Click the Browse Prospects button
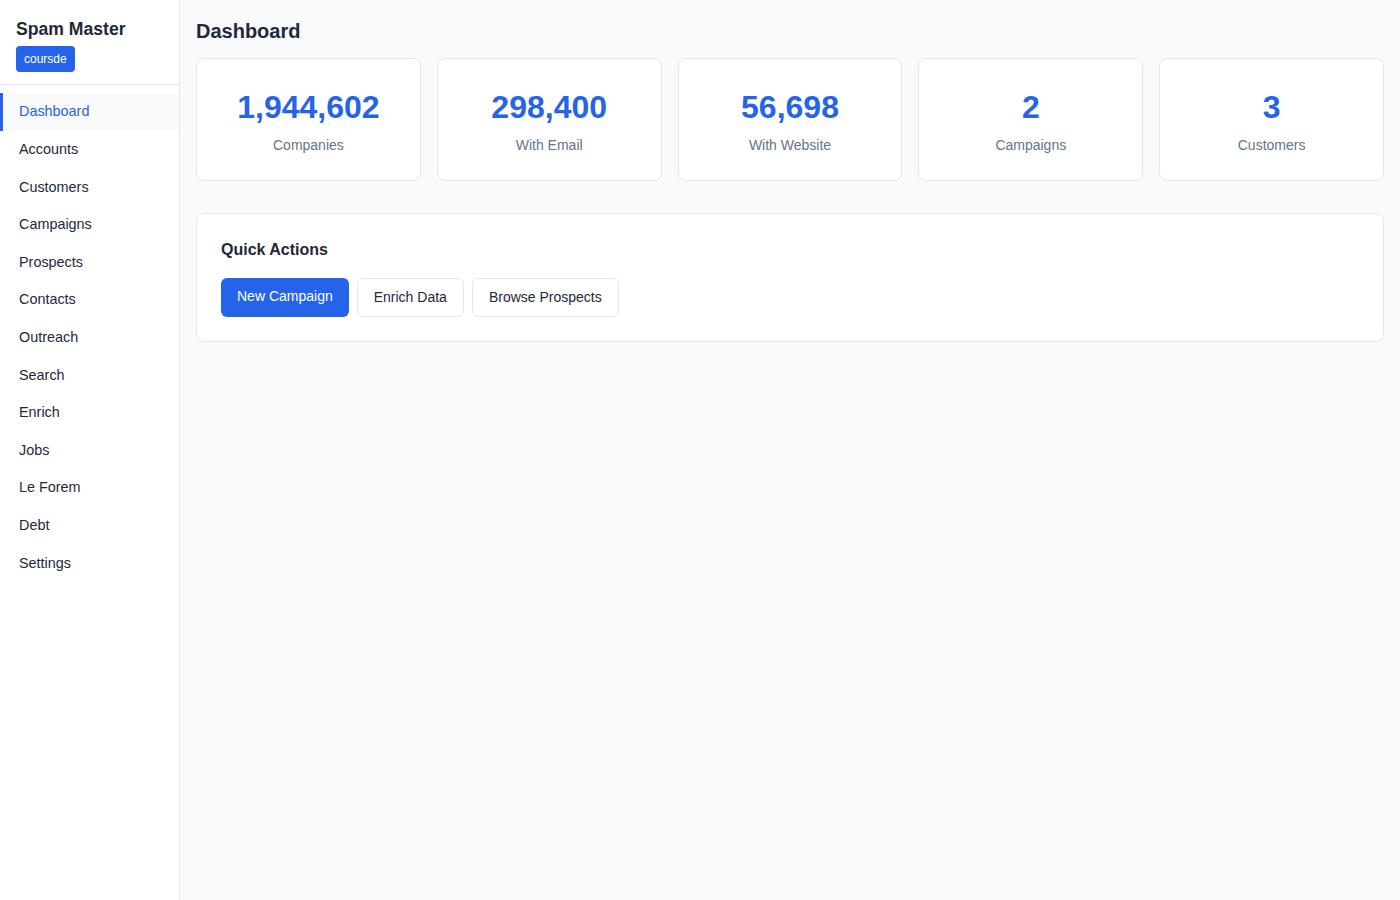The image size is (1400, 900). (x=545, y=297)
